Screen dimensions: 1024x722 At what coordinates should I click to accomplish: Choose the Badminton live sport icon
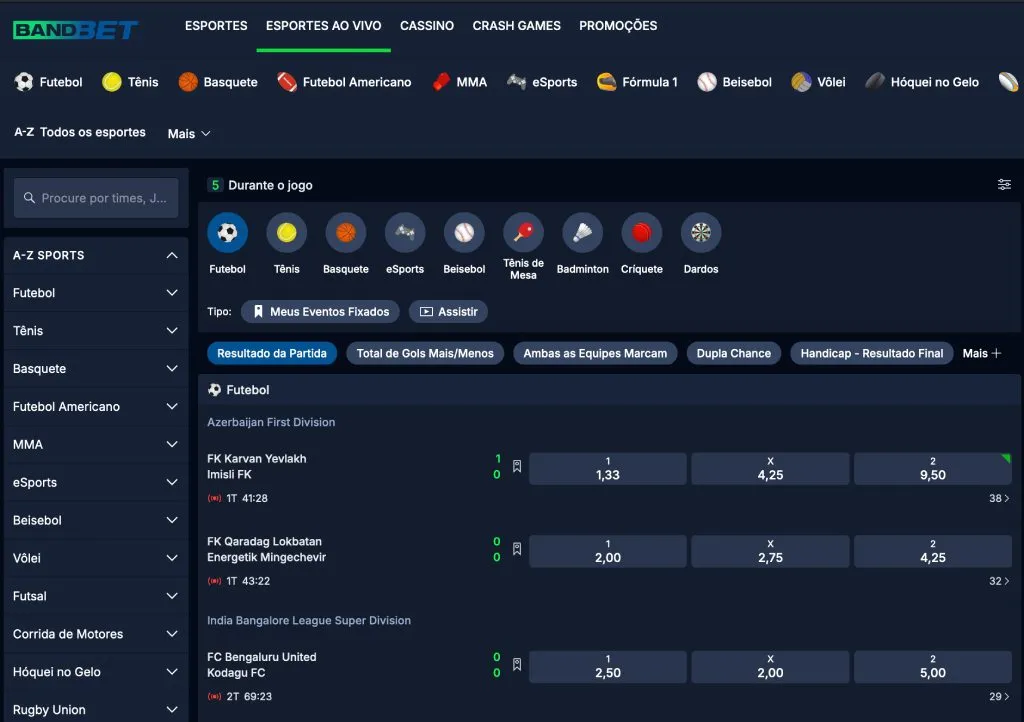(582, 233)
